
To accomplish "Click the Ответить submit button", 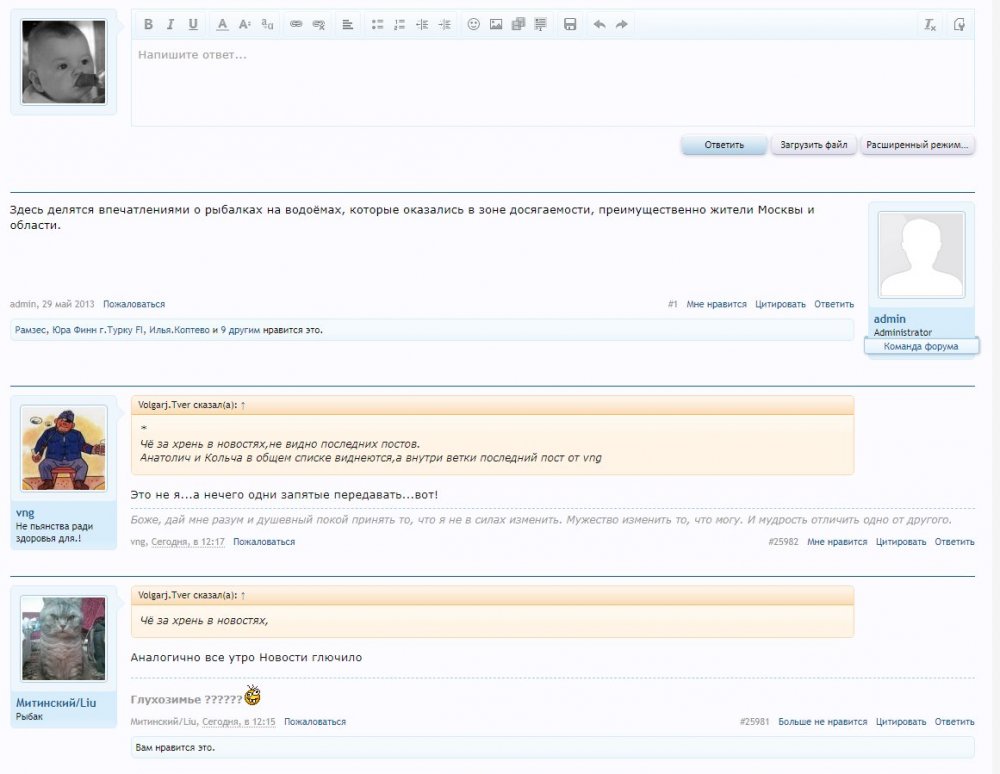I will (724, 145).
